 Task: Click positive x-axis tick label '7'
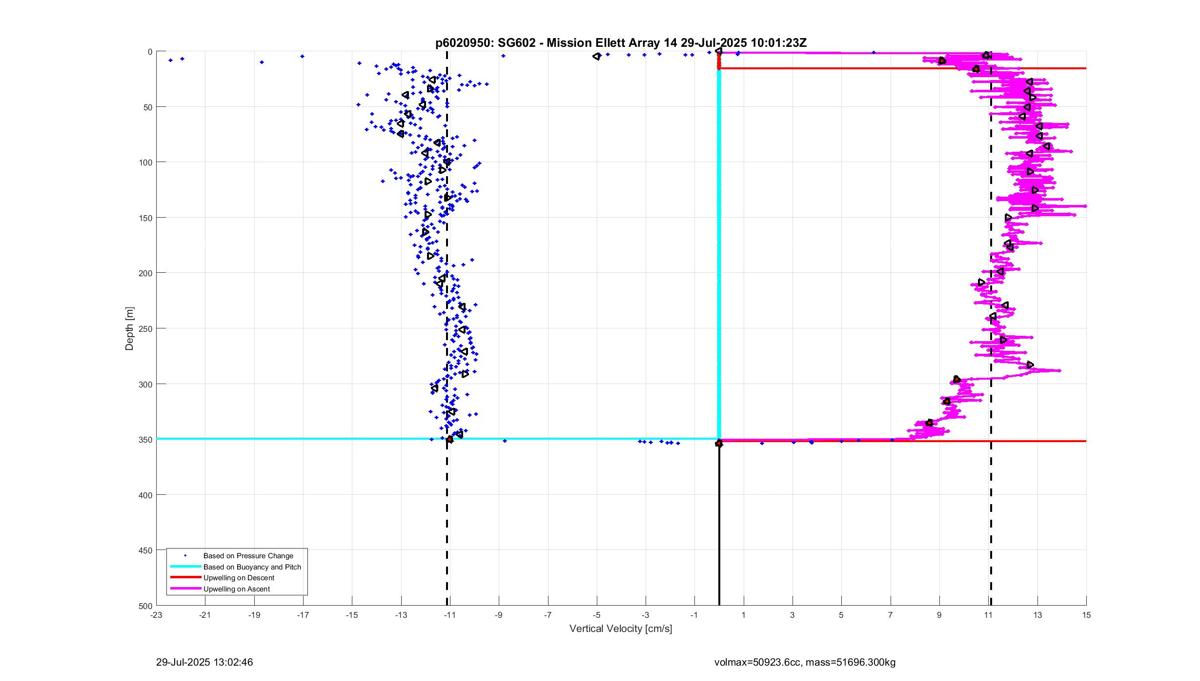pos(890,615)
